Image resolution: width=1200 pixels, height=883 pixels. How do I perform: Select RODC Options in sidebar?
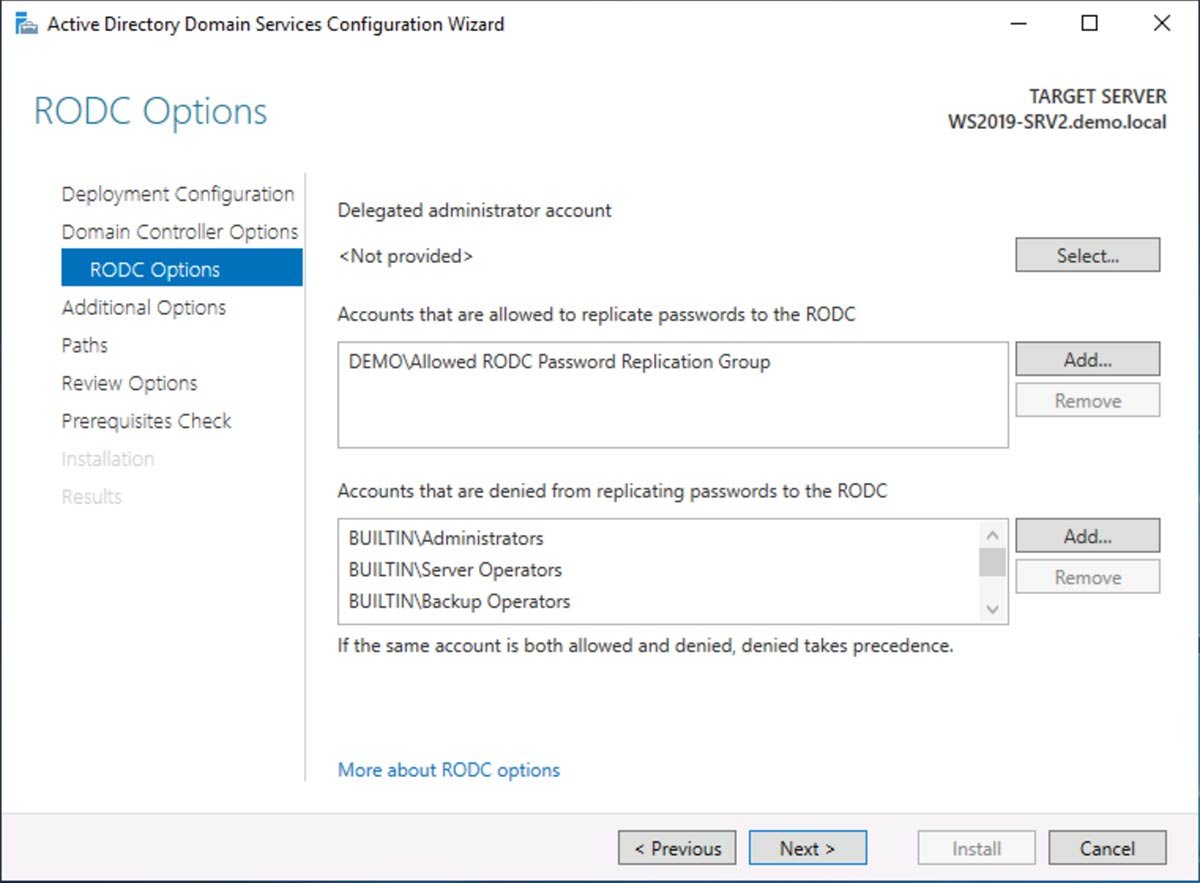(155, 270)
